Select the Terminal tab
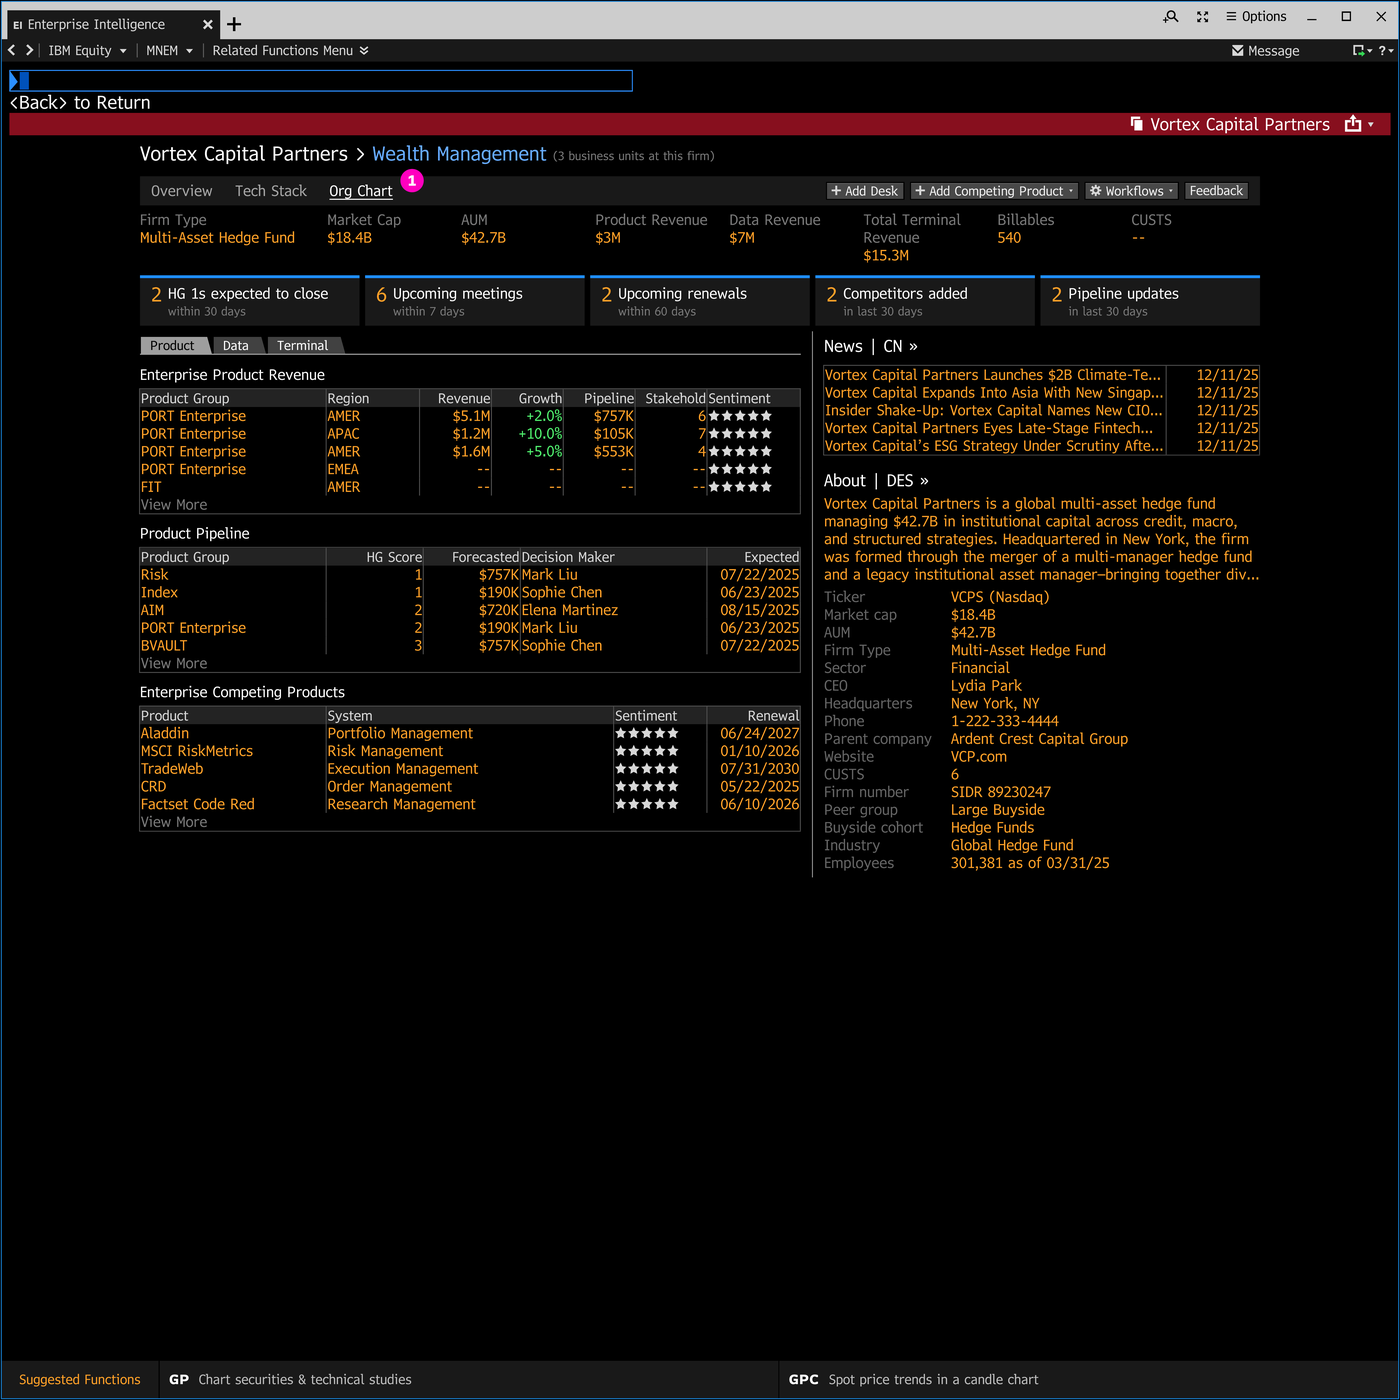 303,346
